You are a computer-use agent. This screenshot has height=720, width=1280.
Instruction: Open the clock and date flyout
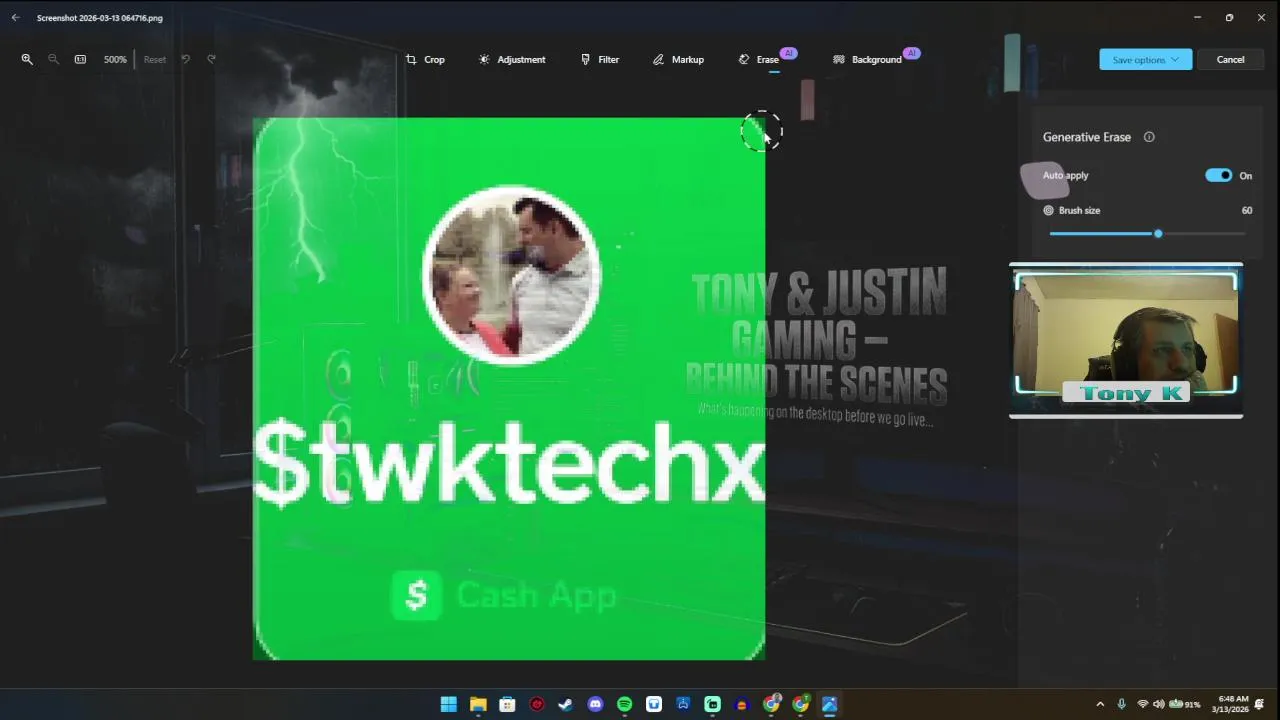[x=1230, y=704]
